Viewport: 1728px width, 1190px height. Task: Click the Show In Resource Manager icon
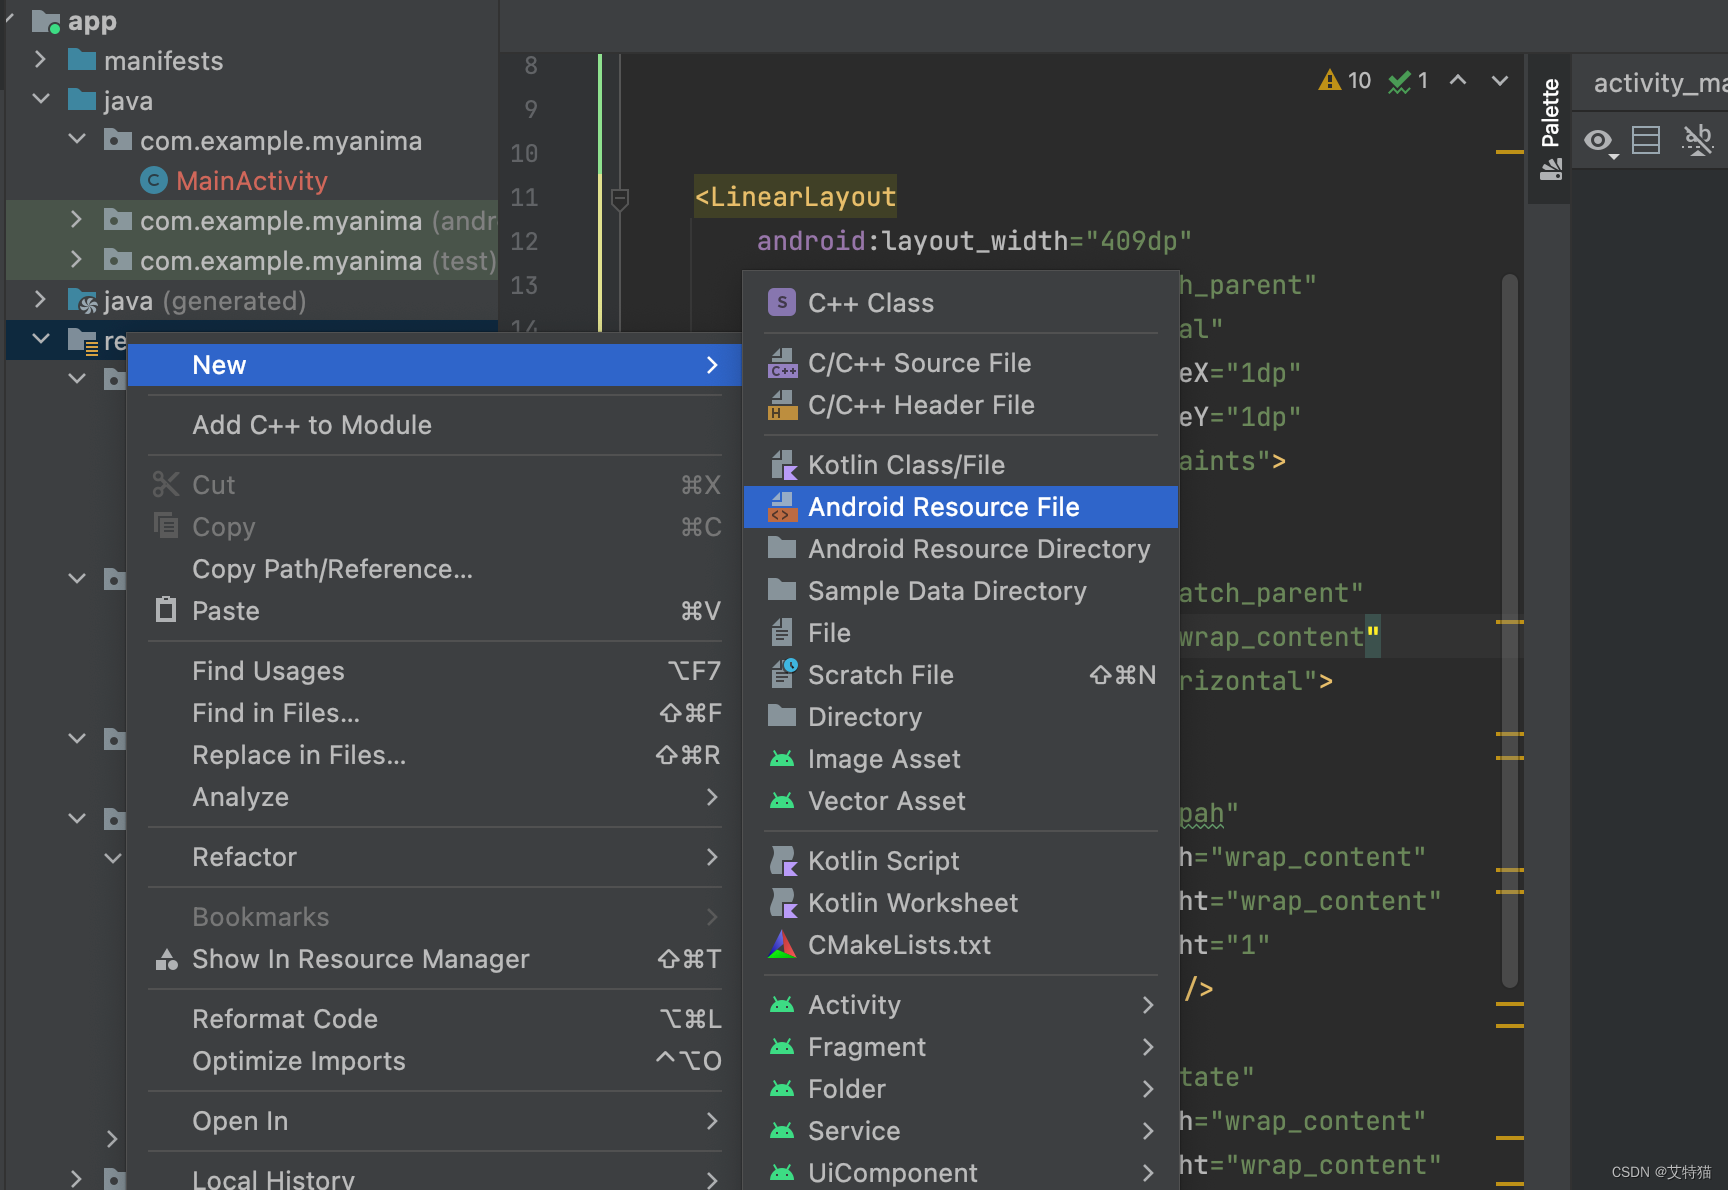point(166,959)
